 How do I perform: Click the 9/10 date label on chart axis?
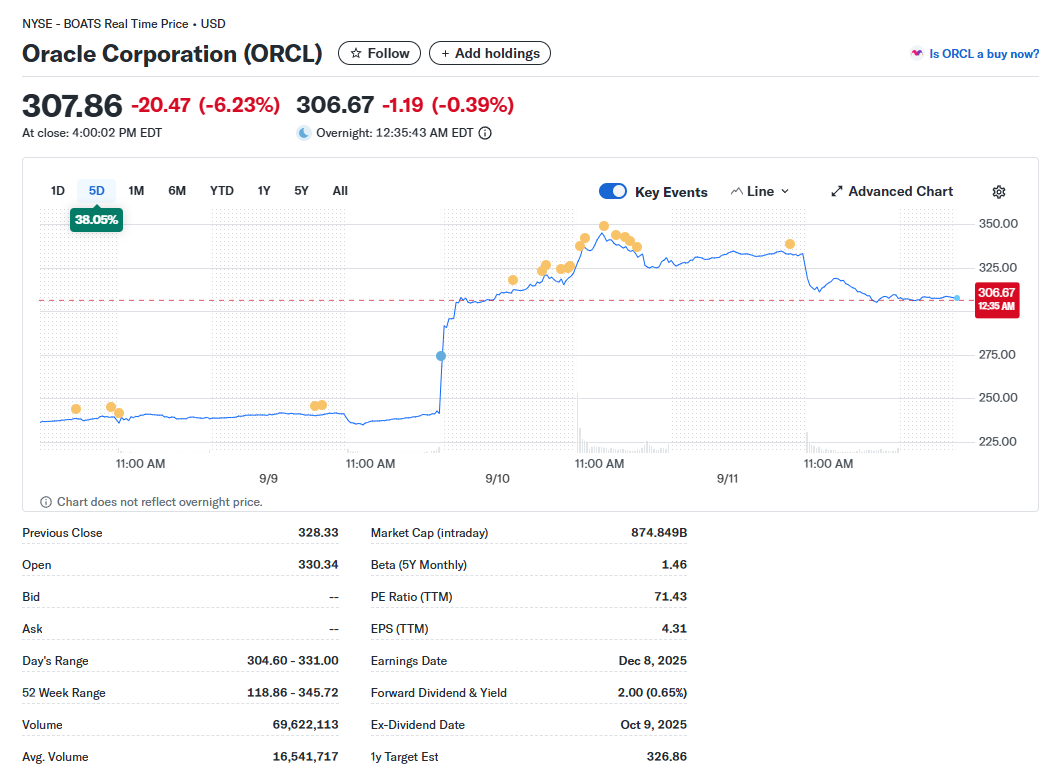497,479
